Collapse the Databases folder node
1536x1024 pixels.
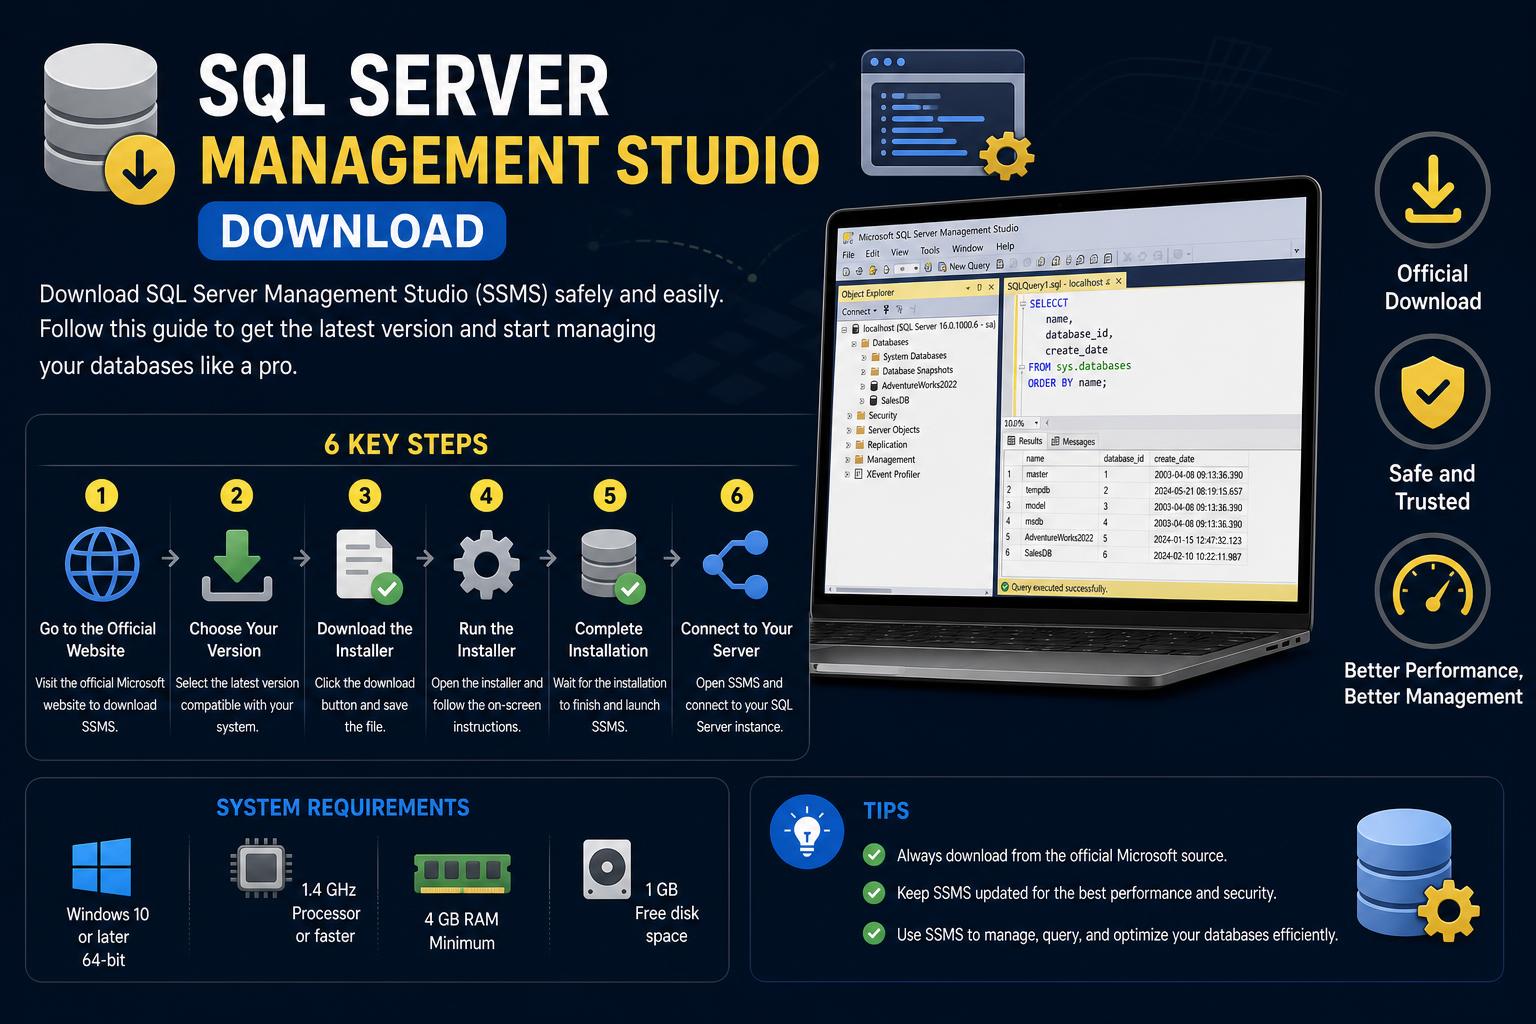coord(854,344)
